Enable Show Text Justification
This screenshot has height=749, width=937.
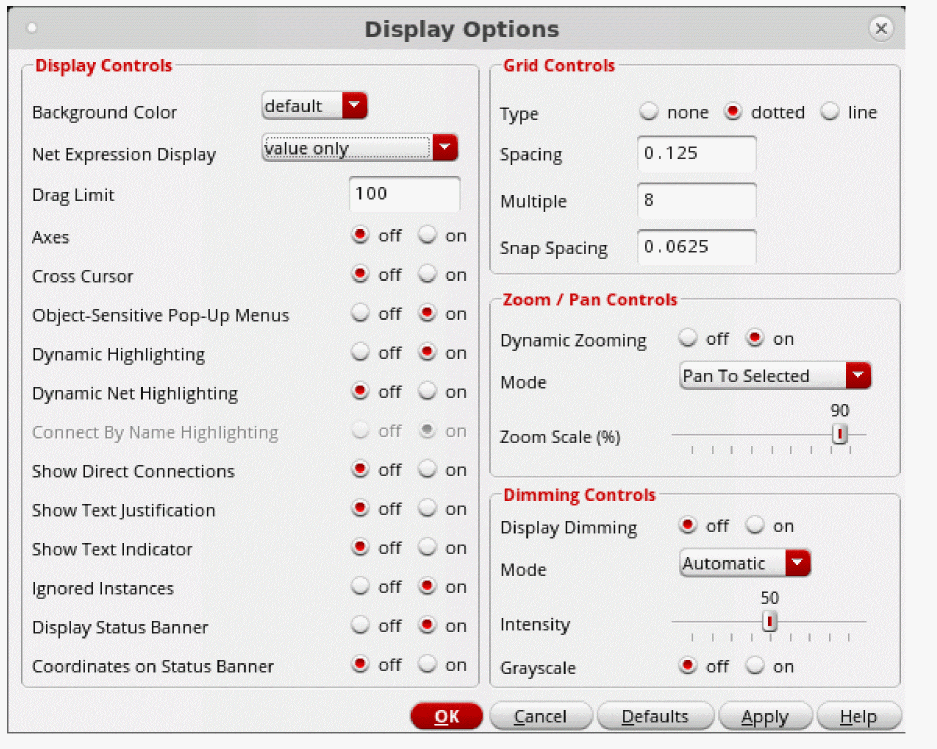[x=427, y=509]
